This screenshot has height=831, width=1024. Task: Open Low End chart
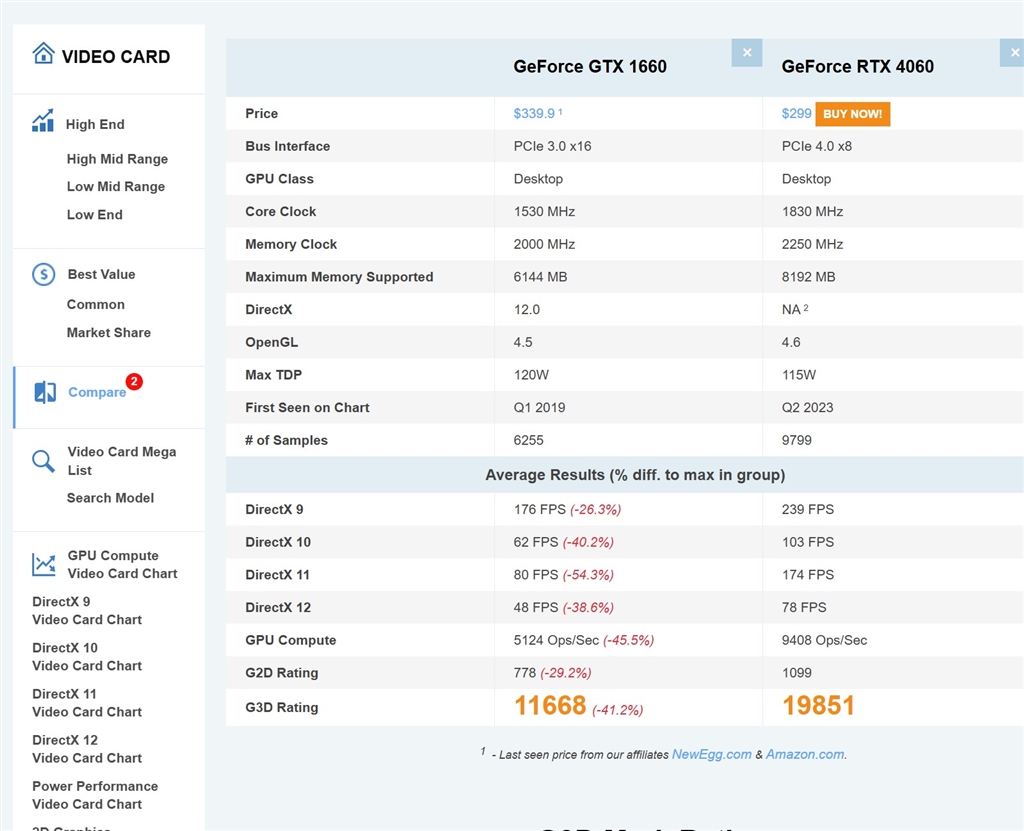point(94,214)
